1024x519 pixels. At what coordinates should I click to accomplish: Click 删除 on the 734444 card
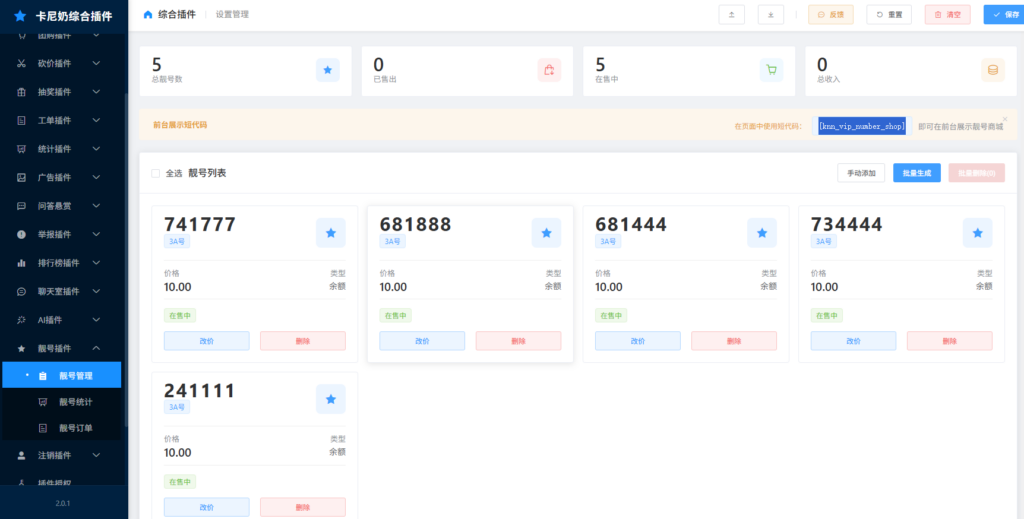[x=950, y=341]
